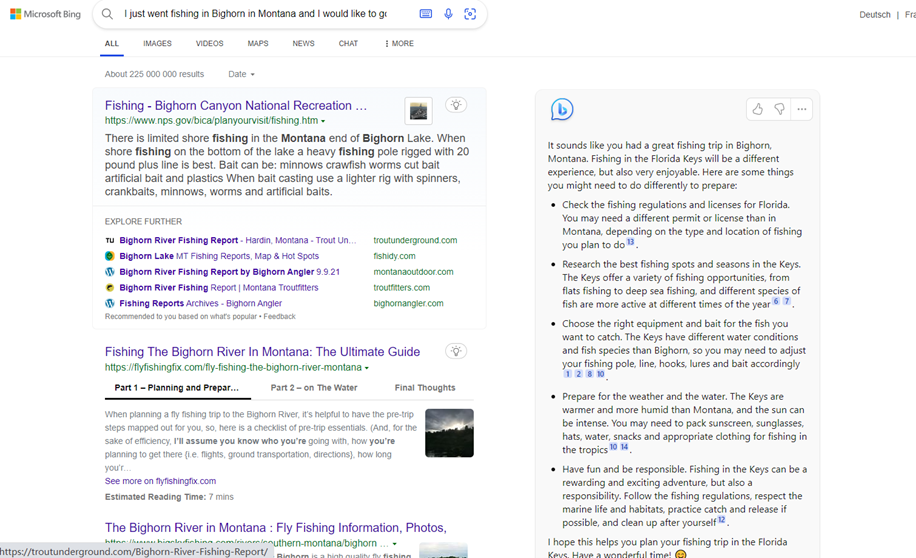
Task: Like the chat answer with thumbs up
Action: coord(758,109)
